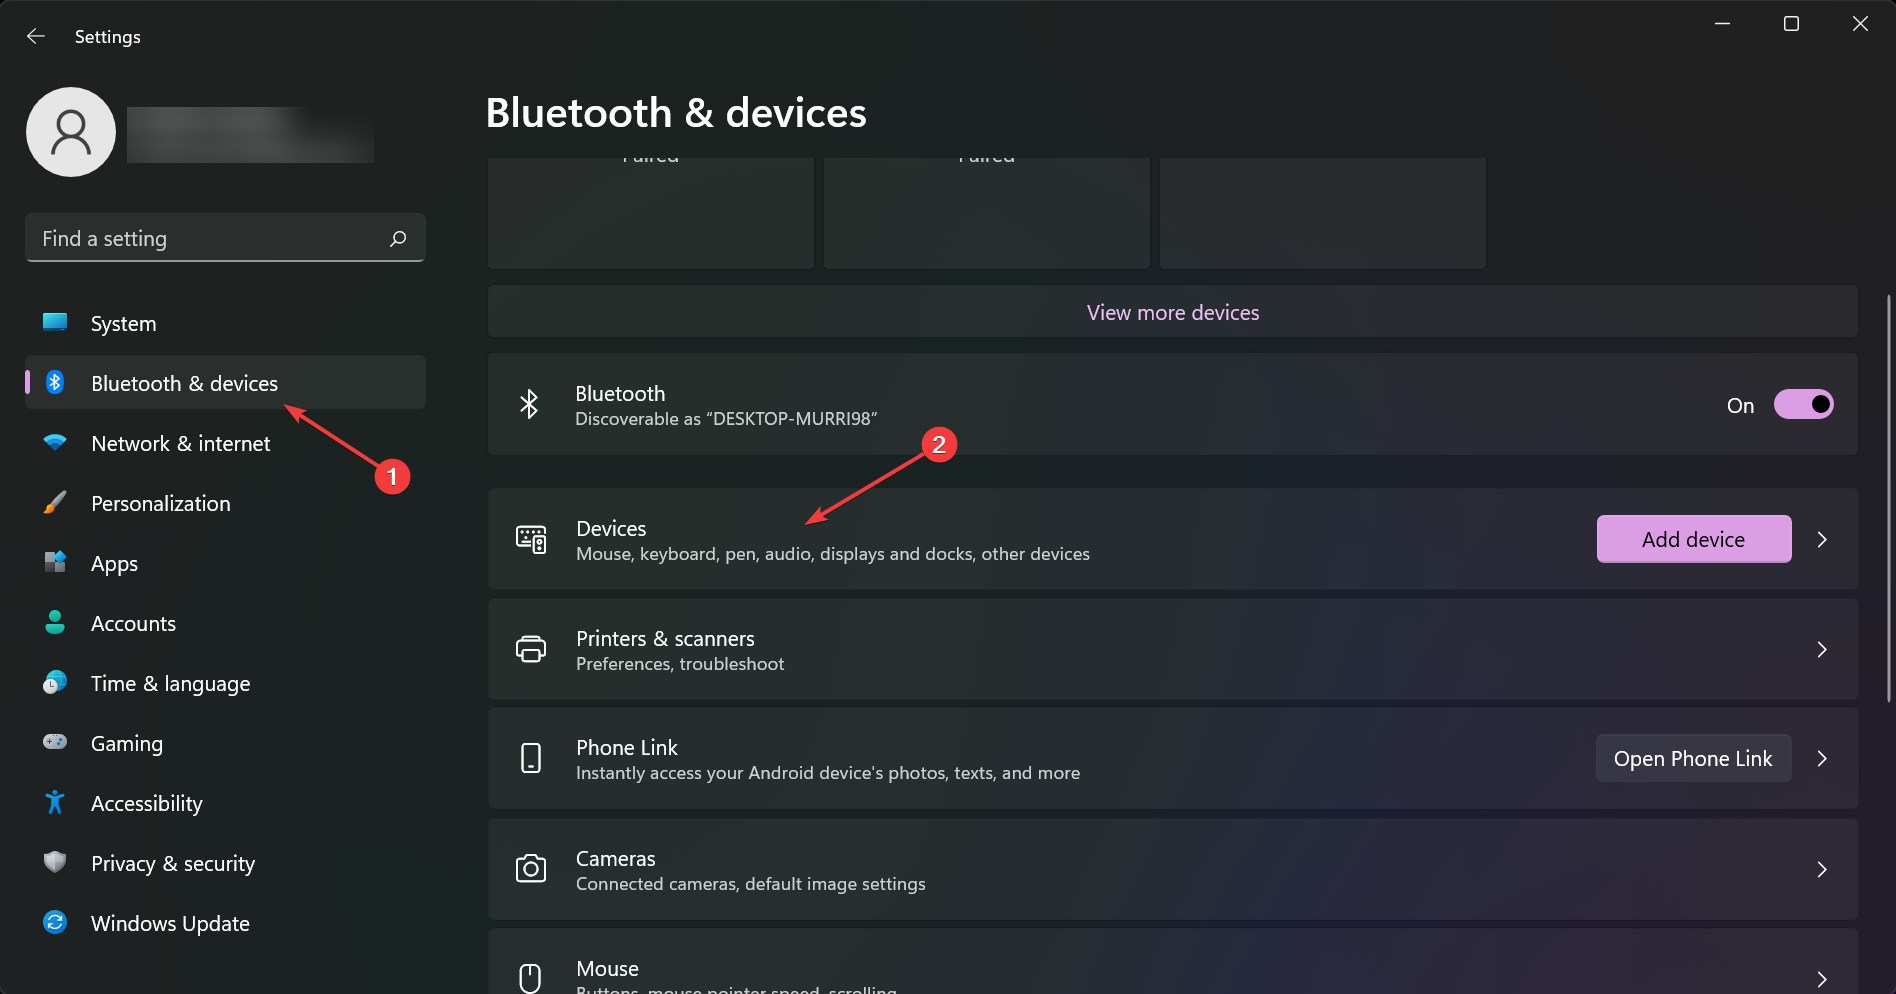Click the Add device button
This screenshot has width=1896, height=994.
pyautogui.click(x=1693, y=539)
